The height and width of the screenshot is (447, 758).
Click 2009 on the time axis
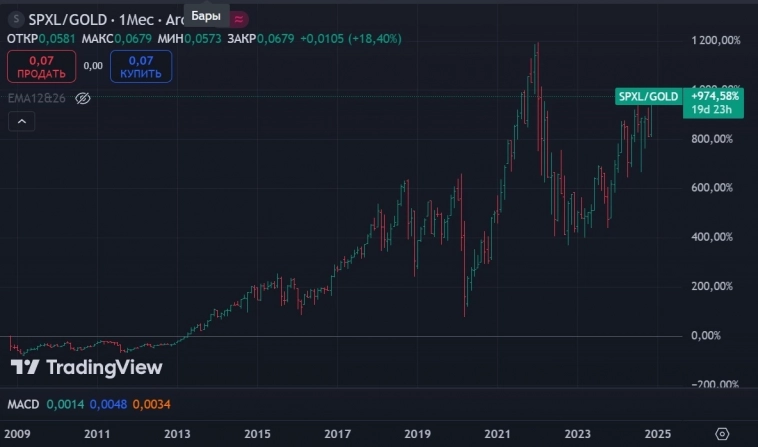click(17, 434)
